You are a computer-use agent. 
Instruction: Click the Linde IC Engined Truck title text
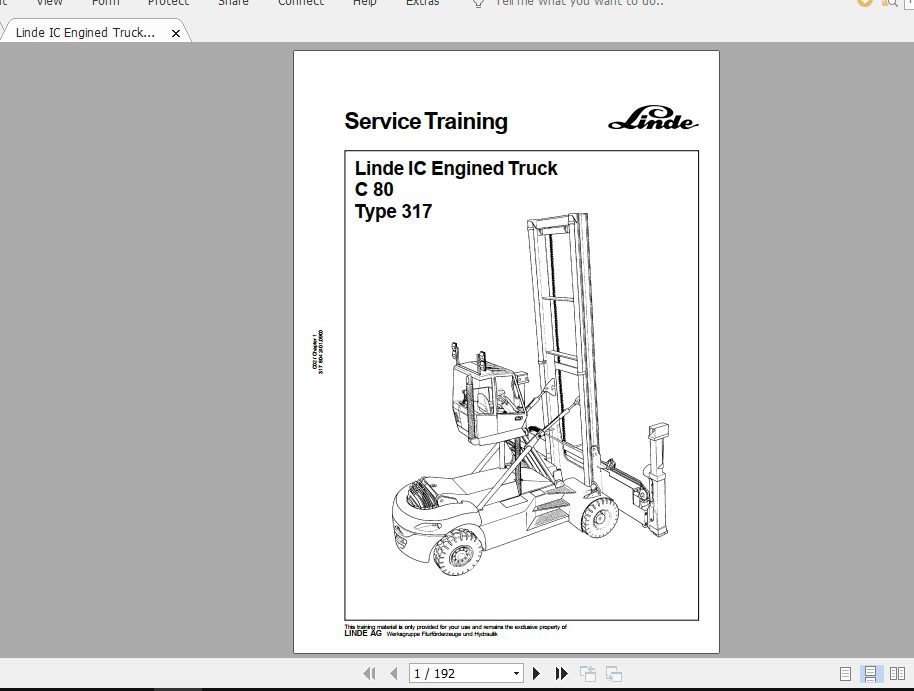click(456, 169)
